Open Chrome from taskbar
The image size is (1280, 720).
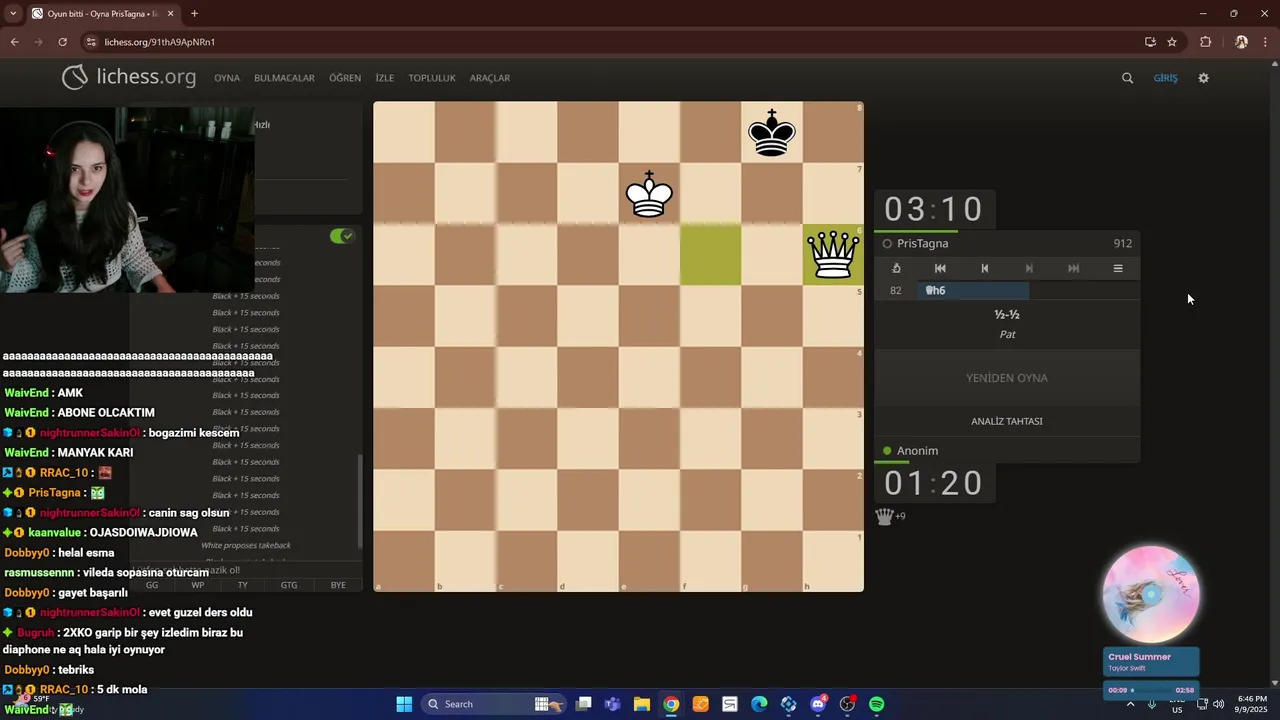pos(671,704)
